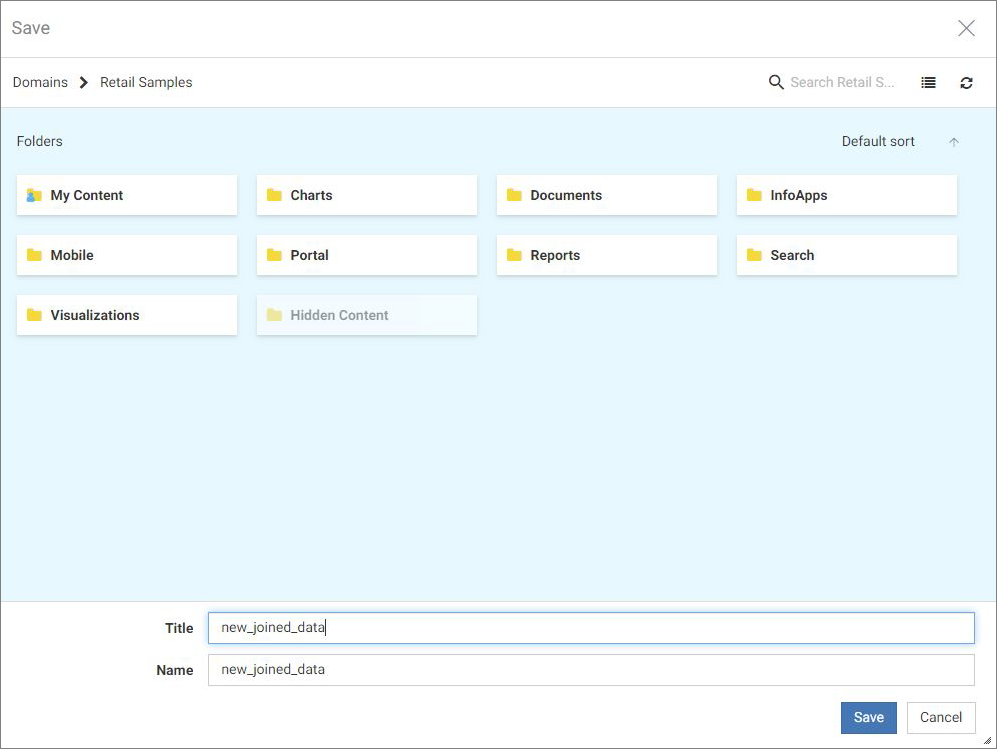Open the InfoApps folder

pos(847,195)
